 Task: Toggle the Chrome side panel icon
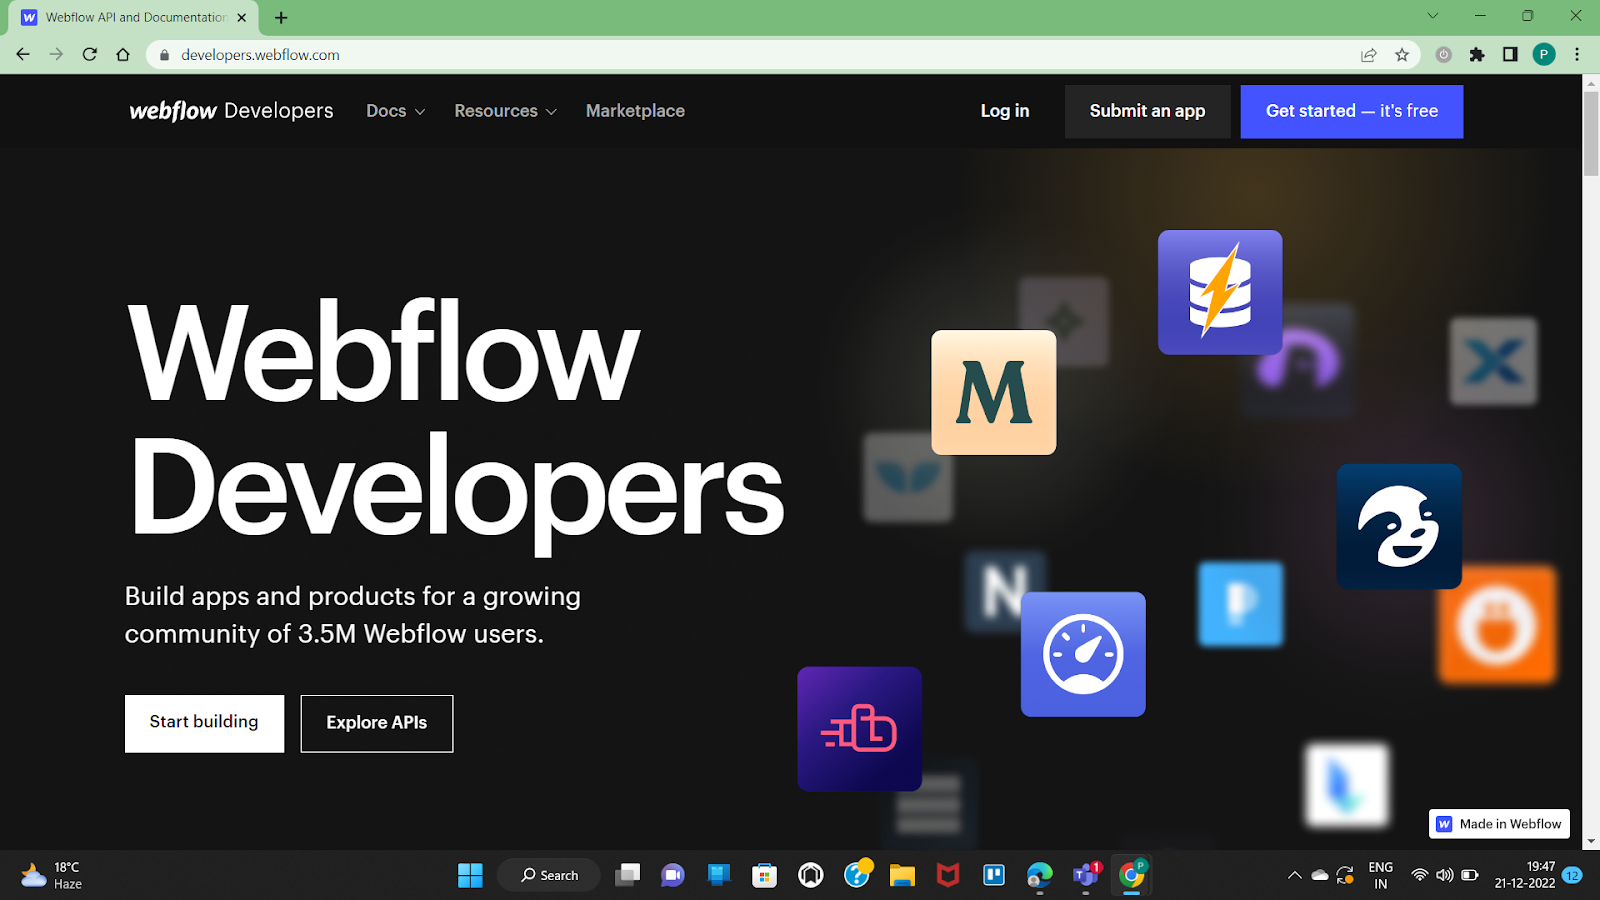point(1510,55)
